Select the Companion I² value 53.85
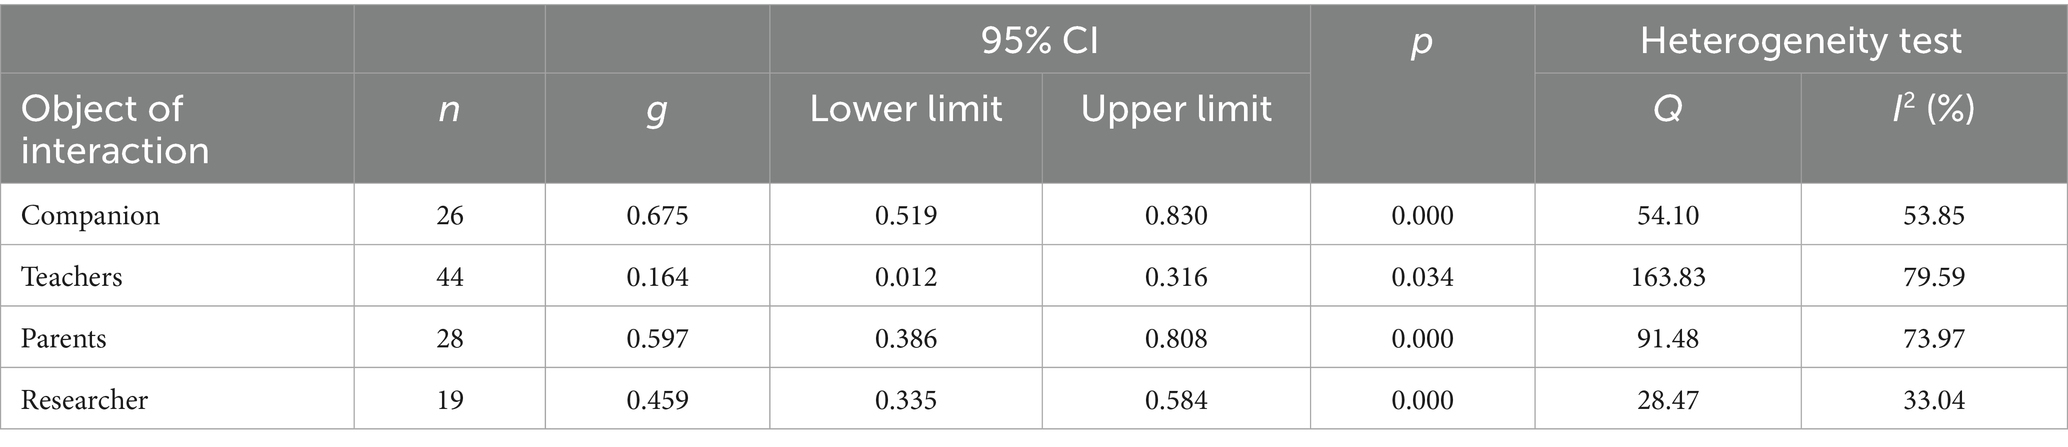2068x447 pixels. click(1934, 215)
